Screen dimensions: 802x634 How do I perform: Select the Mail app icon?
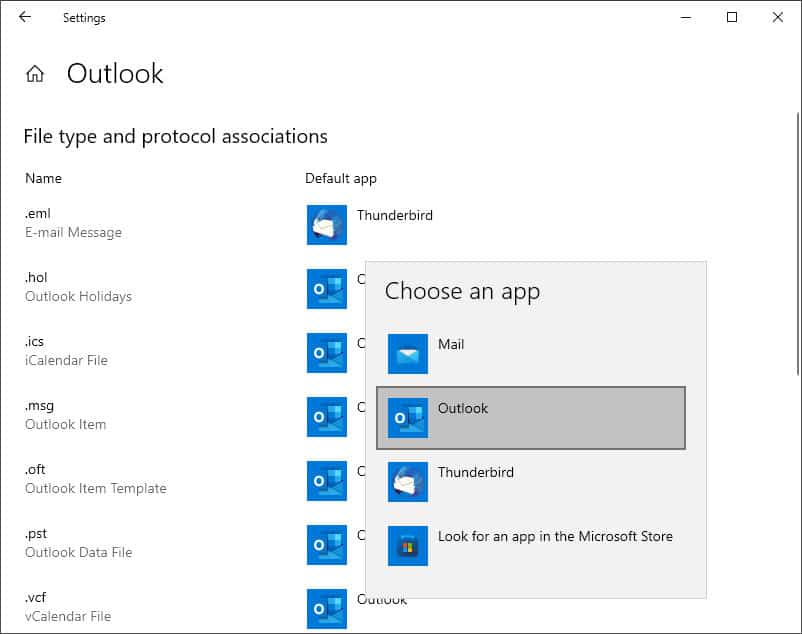click(408, 354)
